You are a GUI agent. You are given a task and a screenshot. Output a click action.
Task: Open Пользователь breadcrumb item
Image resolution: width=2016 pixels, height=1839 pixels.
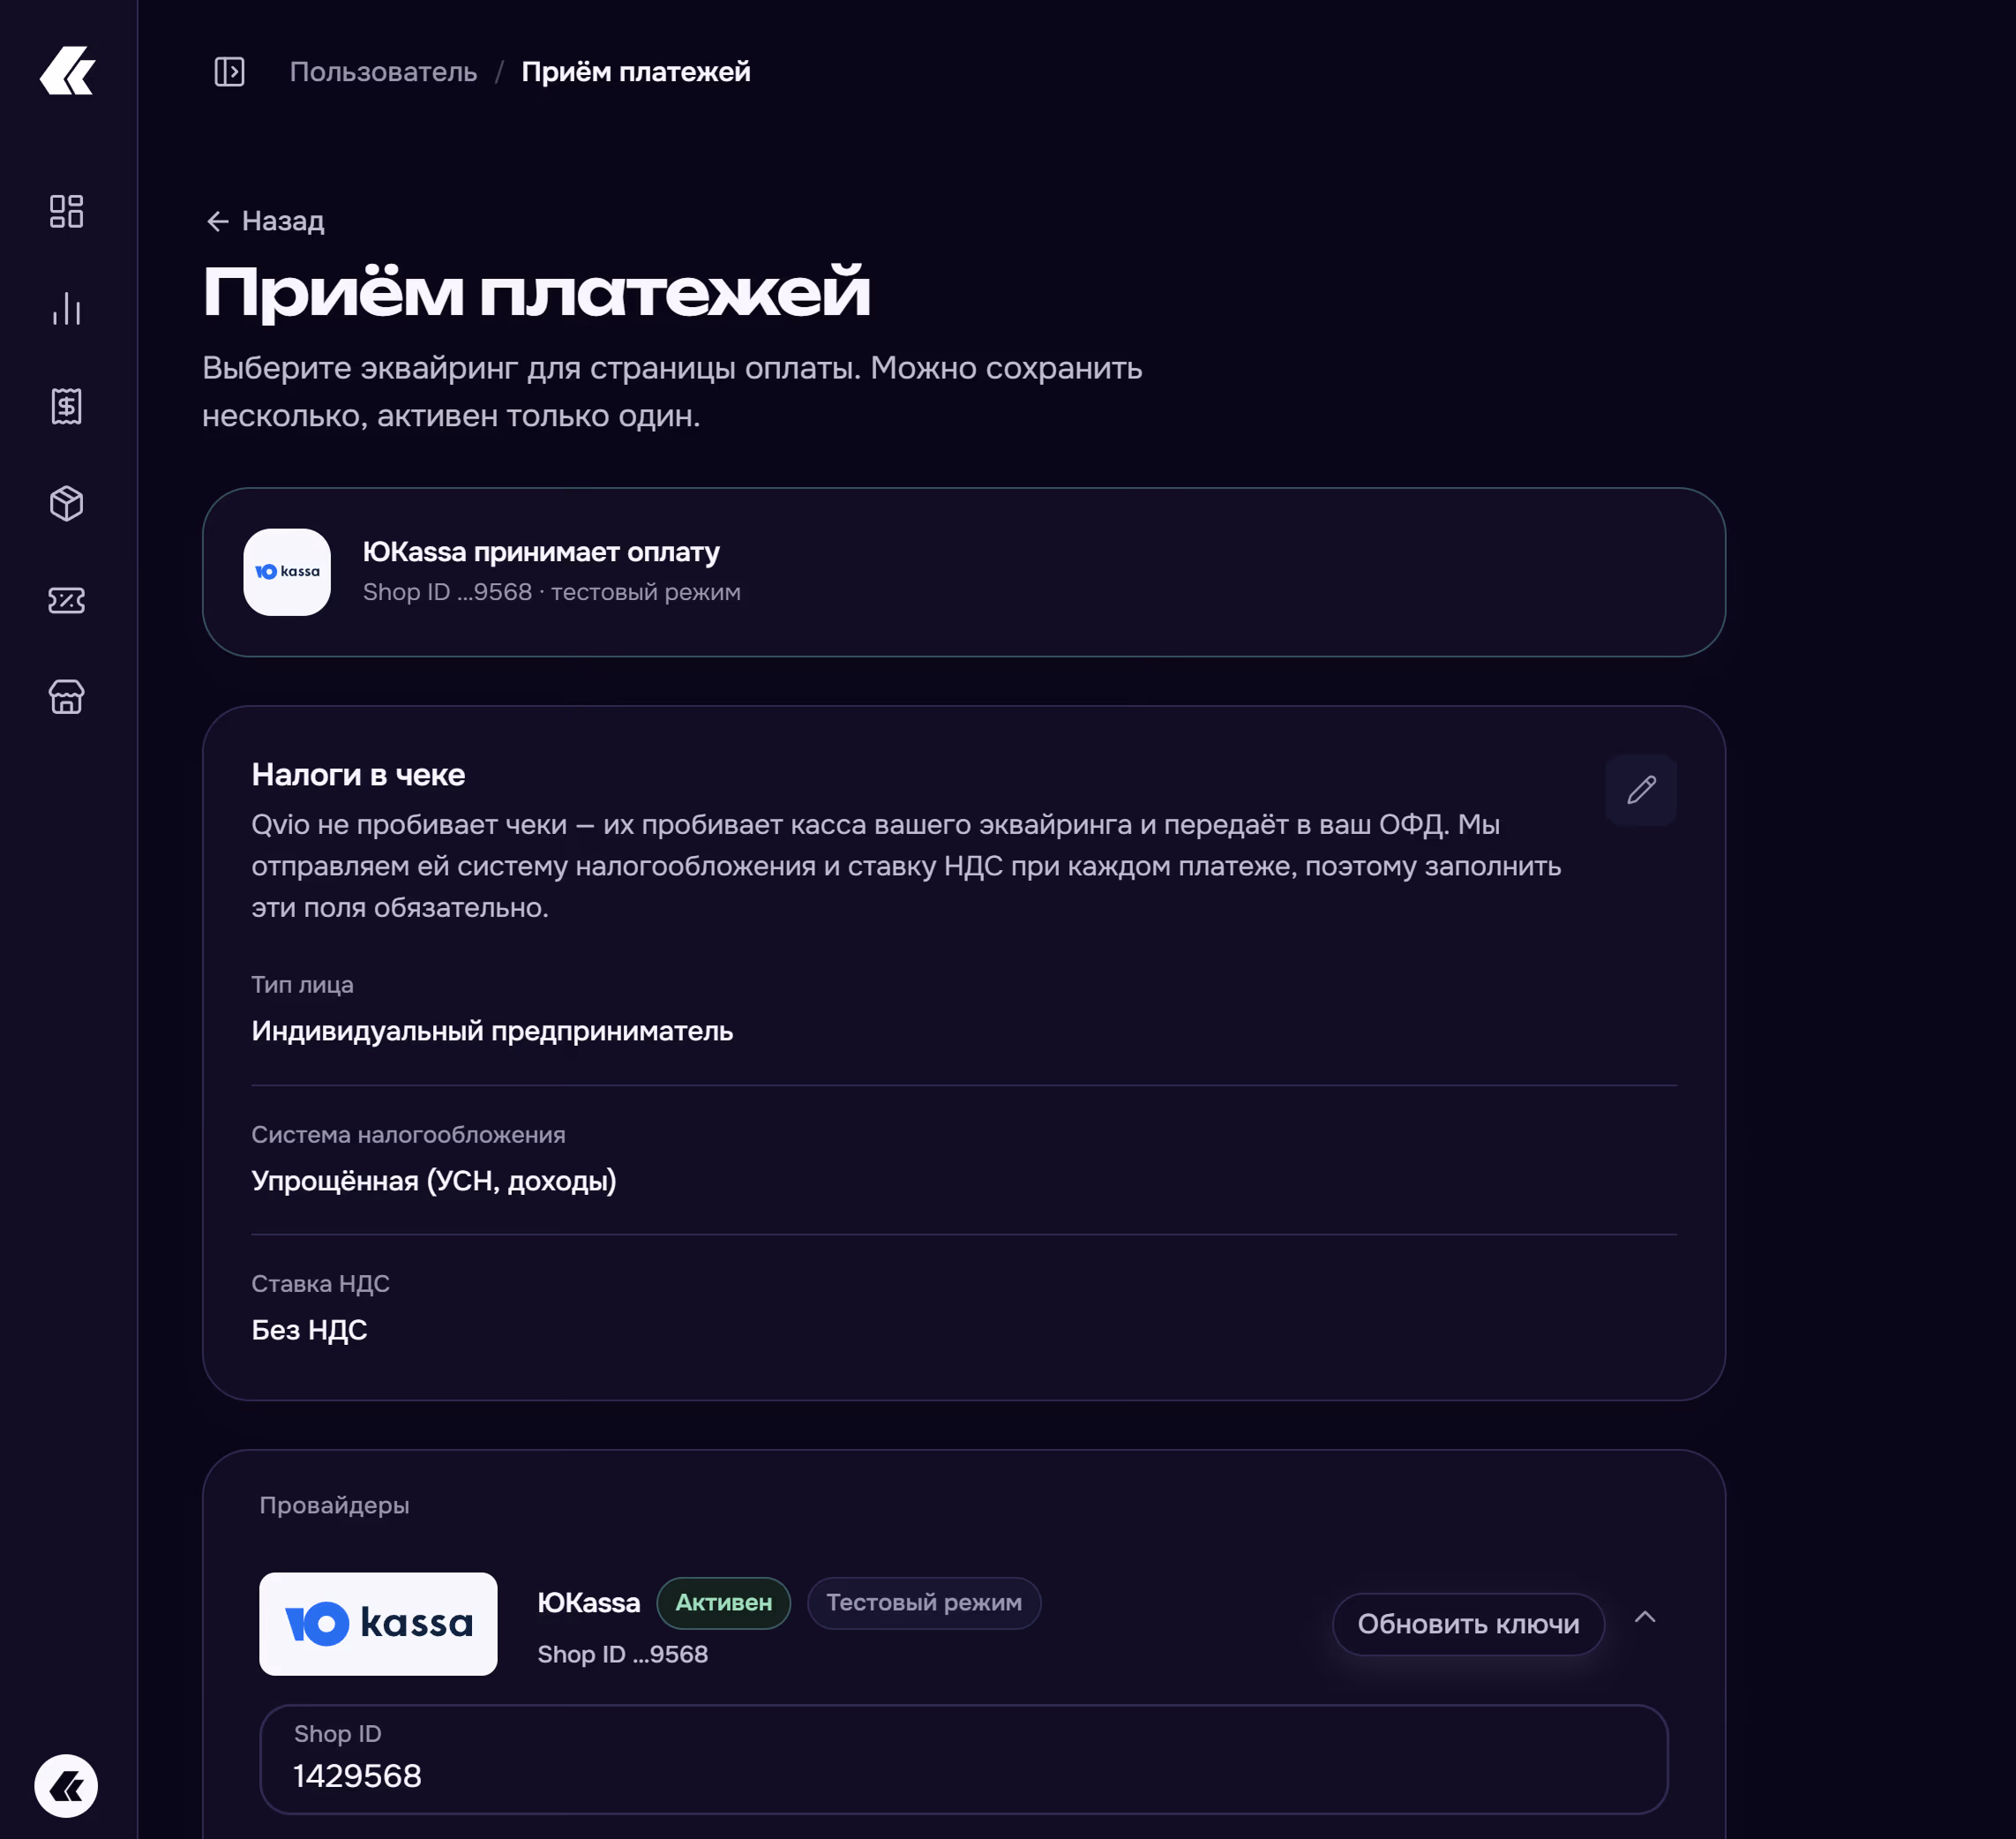pos(383,72)
